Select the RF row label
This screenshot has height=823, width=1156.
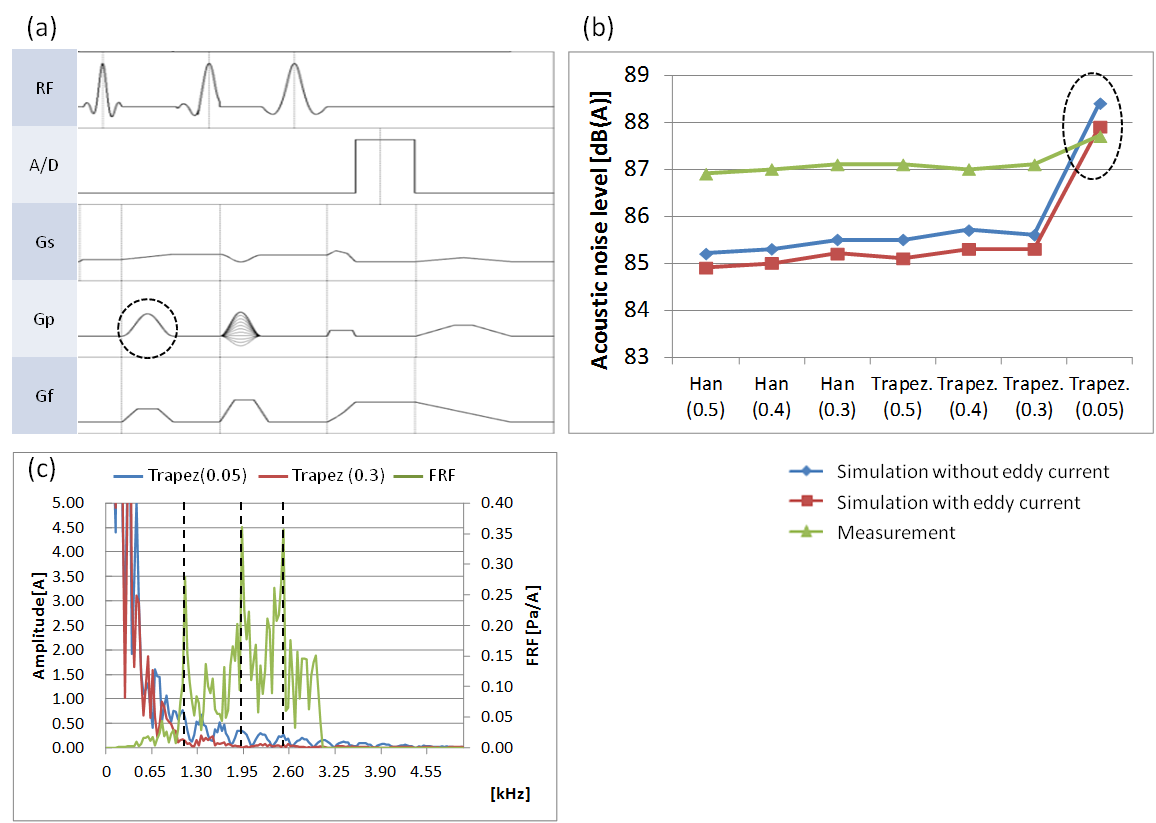pos(45,88)
